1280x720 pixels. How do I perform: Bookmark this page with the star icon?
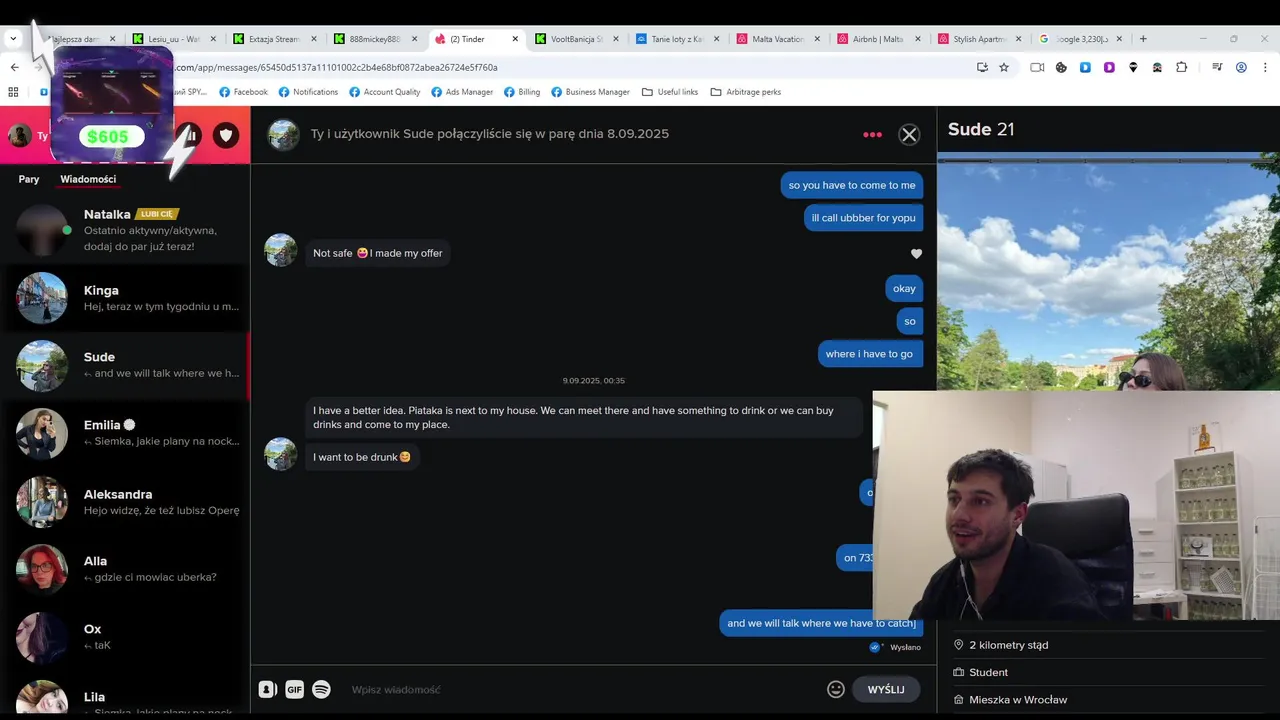(1004, 67)
